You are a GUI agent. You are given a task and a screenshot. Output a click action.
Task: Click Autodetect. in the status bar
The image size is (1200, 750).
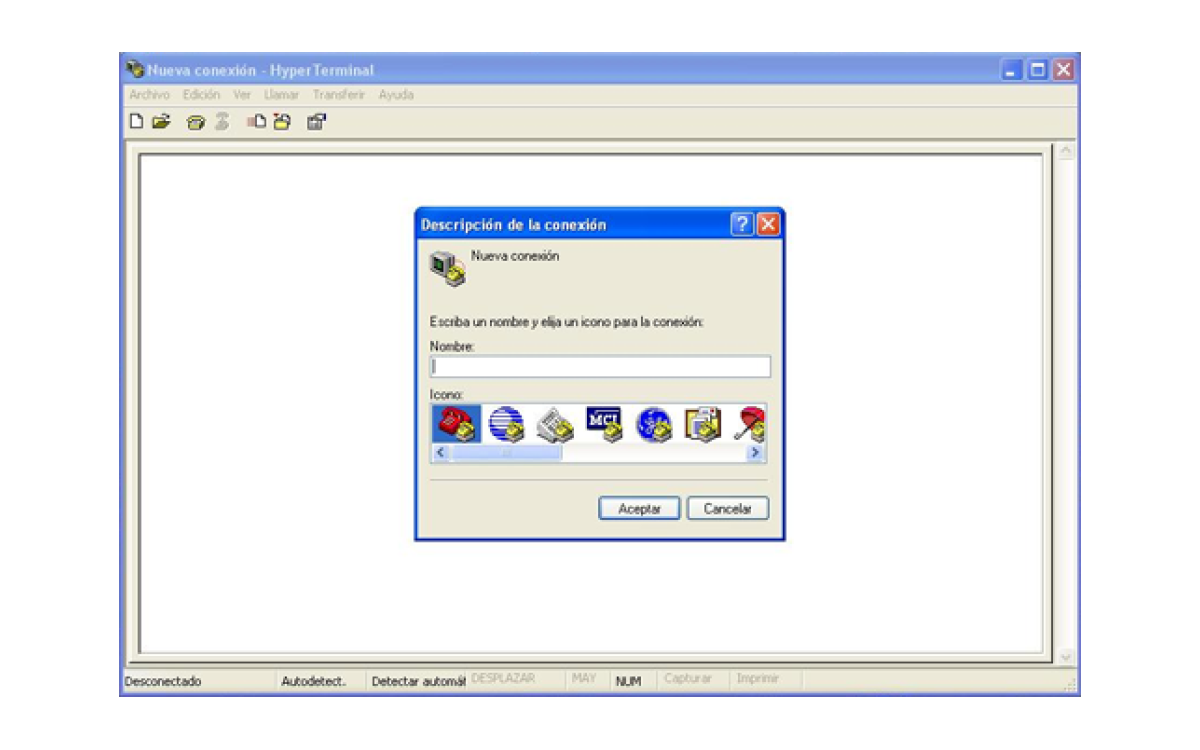[x=314, y=682]
